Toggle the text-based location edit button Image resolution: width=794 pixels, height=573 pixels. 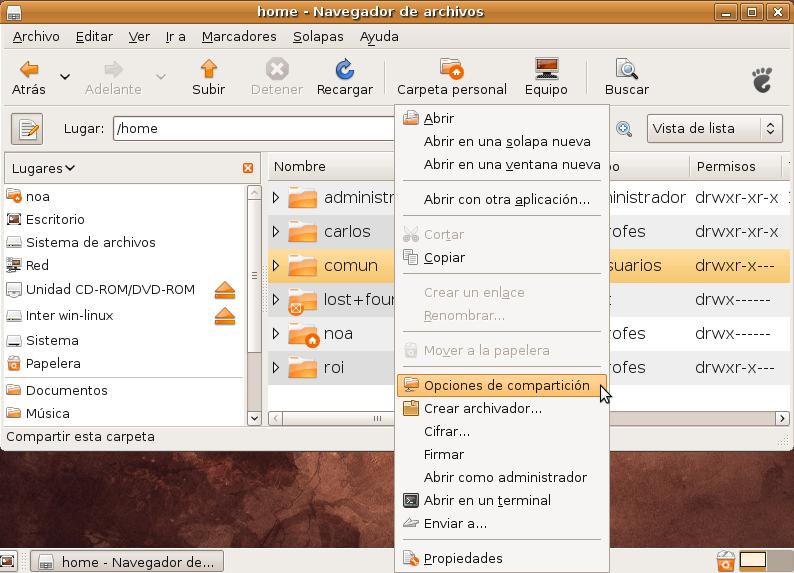point(27,129)
